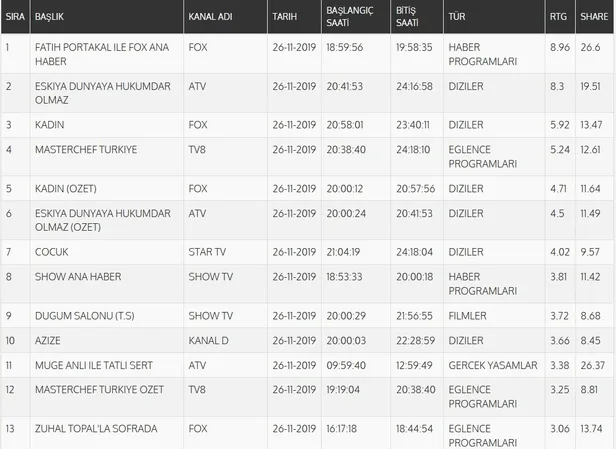Image resolution: width=616 pixels, height=449 pixels.
Task: Click the RTG column header
Action: (x=558, y=16)
